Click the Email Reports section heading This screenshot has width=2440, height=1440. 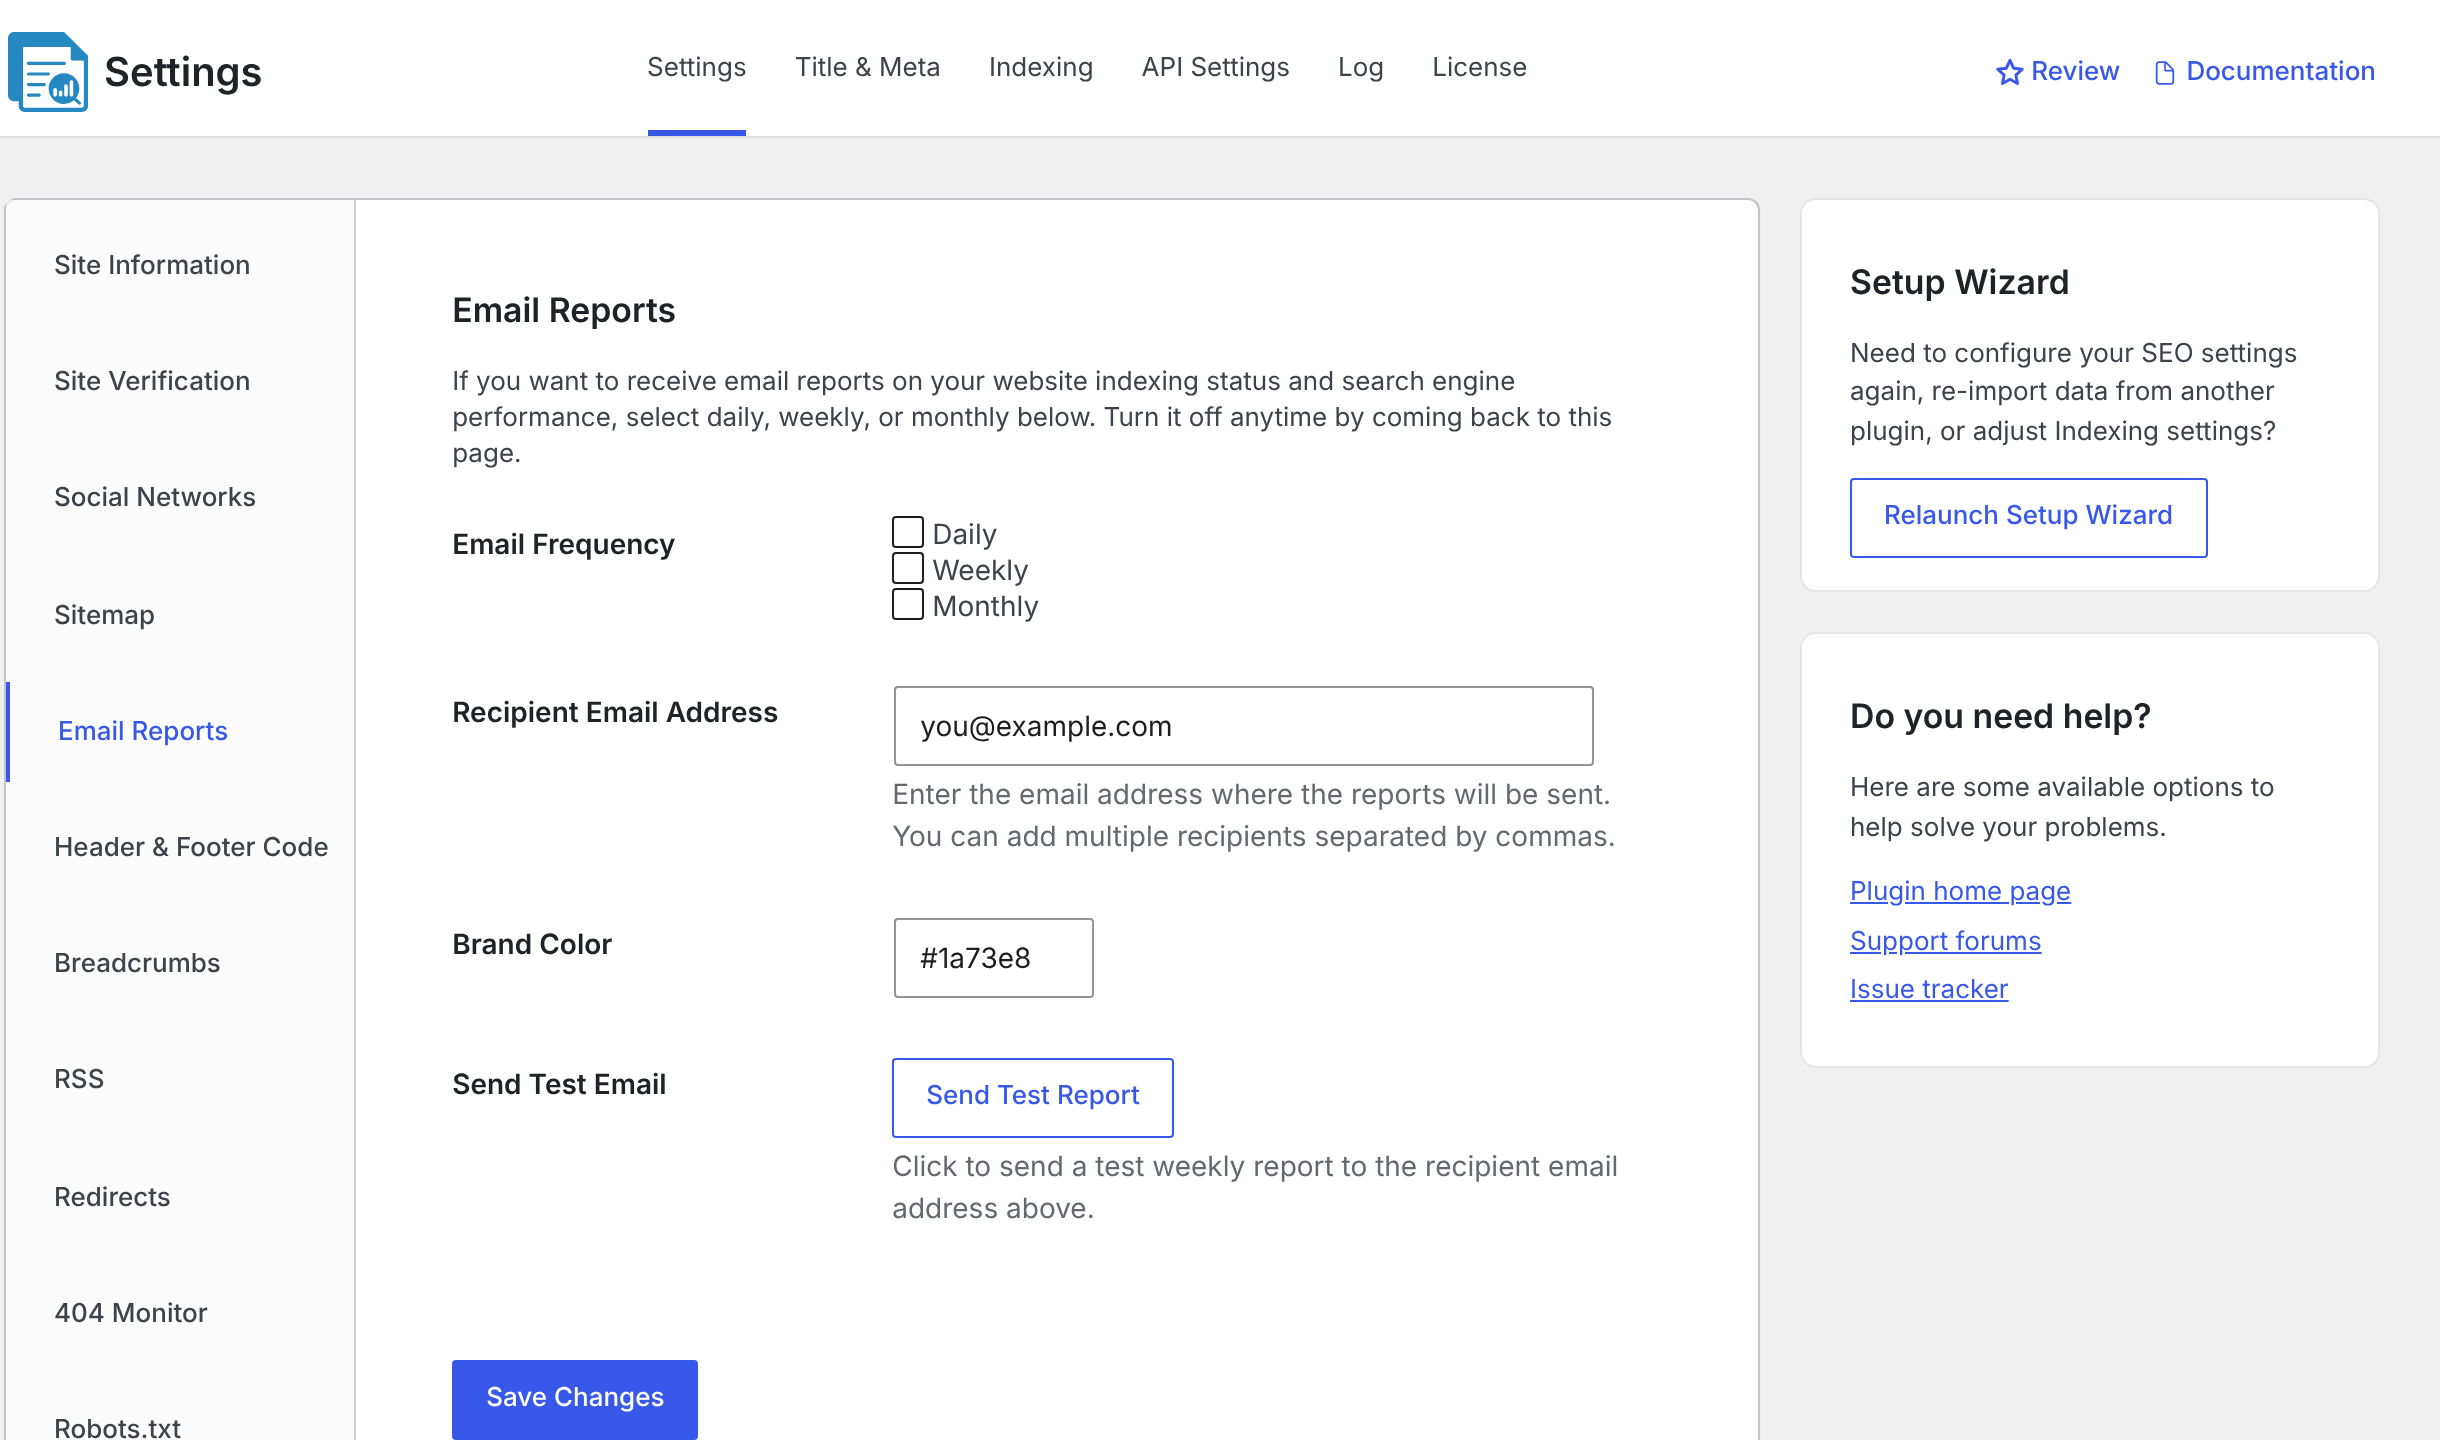coord(564,311)
